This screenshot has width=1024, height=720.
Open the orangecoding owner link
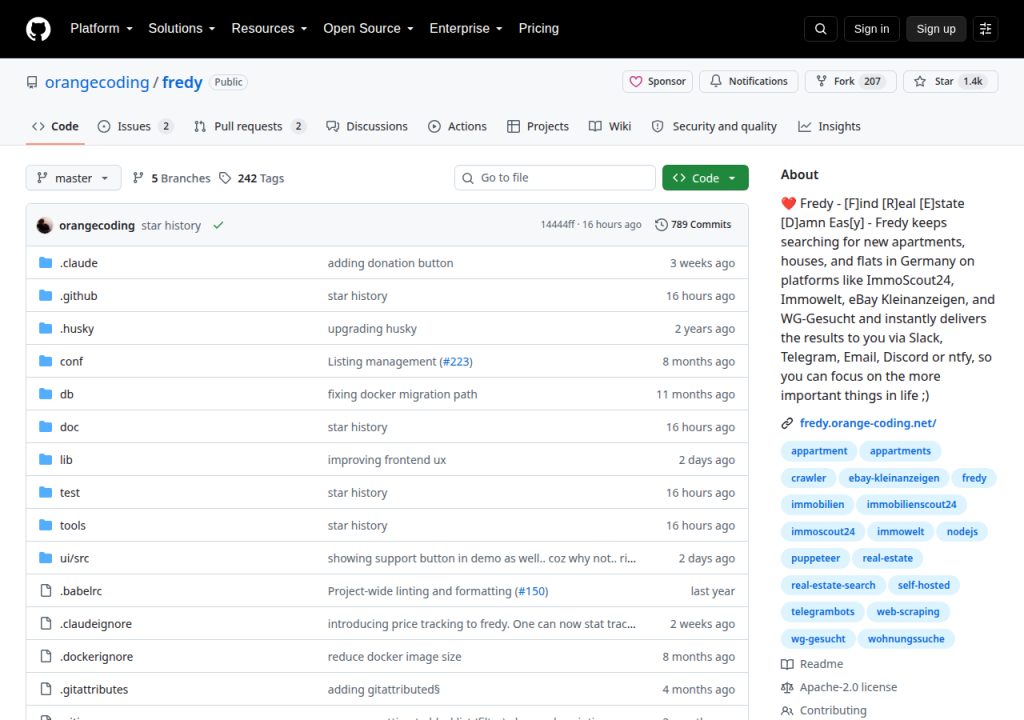point(97,82)
